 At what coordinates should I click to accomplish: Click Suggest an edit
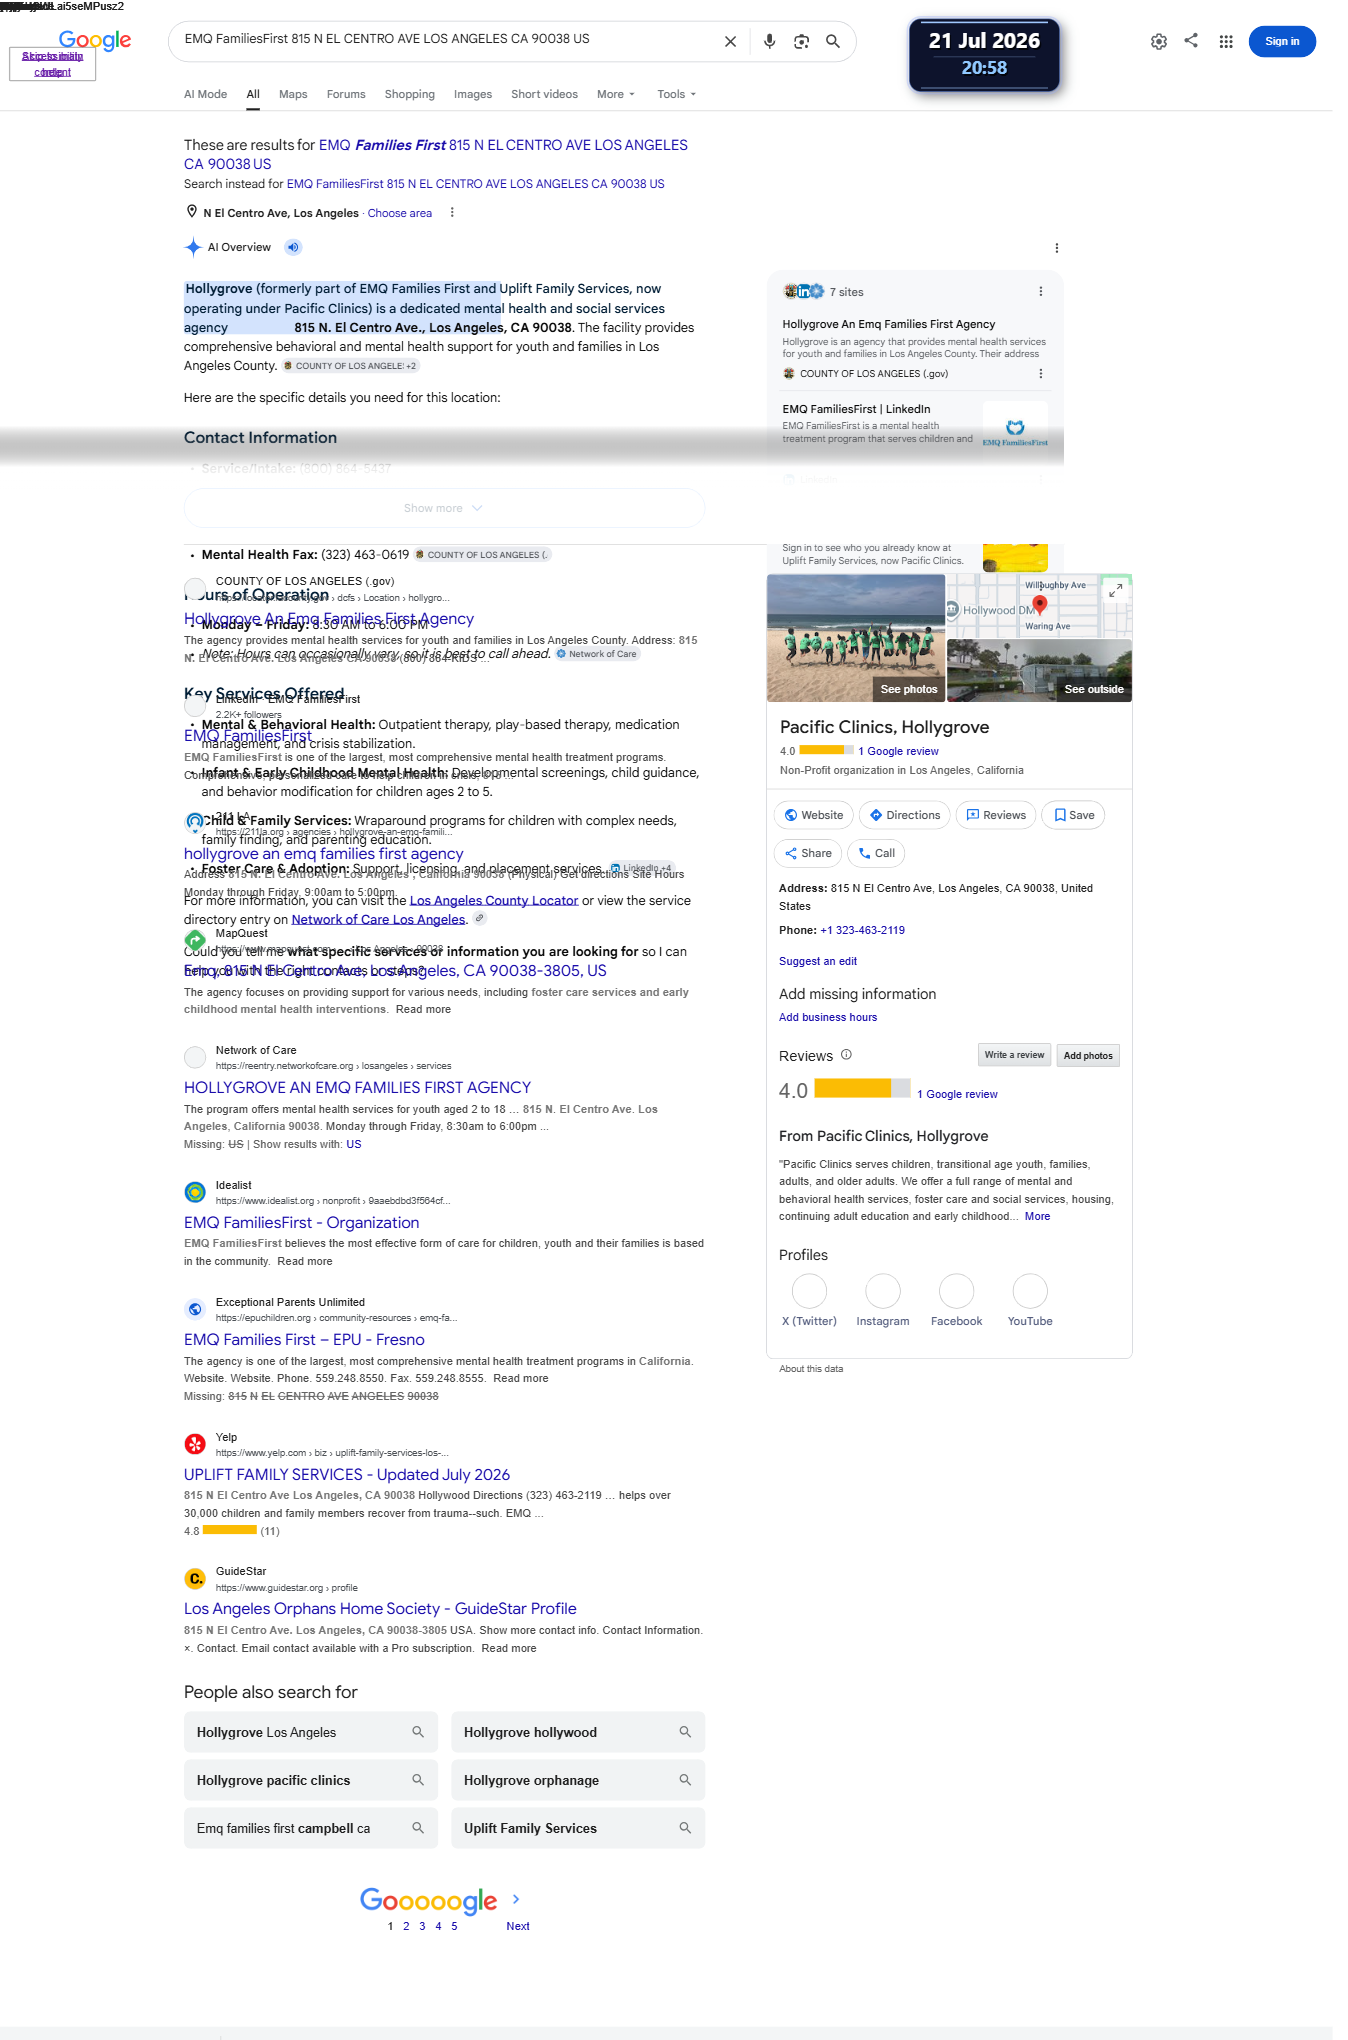(818, 961)
